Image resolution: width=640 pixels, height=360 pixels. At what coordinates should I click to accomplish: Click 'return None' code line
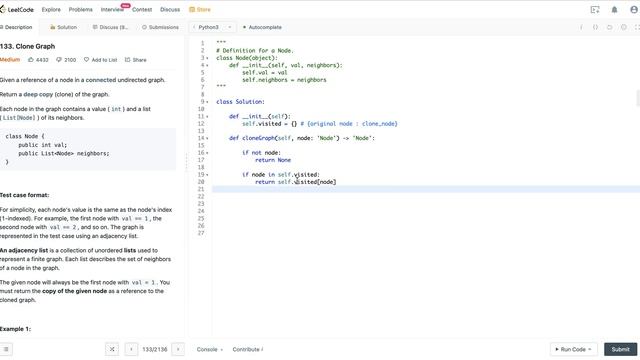click(273, 160)
